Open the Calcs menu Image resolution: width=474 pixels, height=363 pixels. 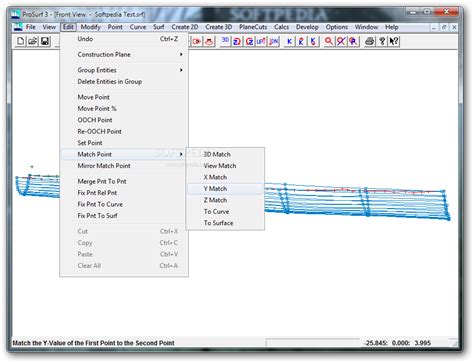click(281, 27)
